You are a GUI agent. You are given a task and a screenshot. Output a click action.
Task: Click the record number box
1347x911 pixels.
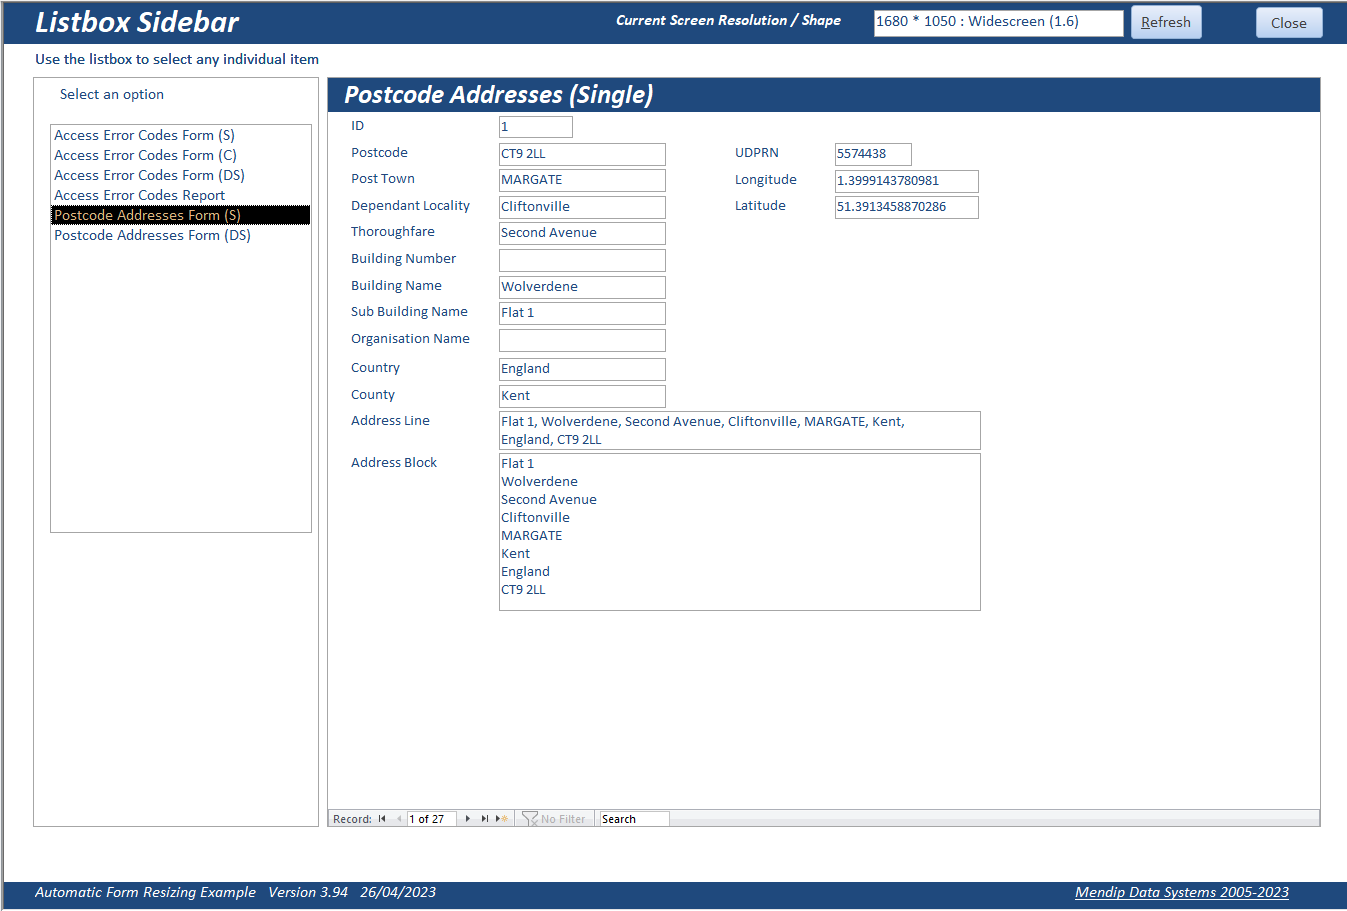click(432, 819)
